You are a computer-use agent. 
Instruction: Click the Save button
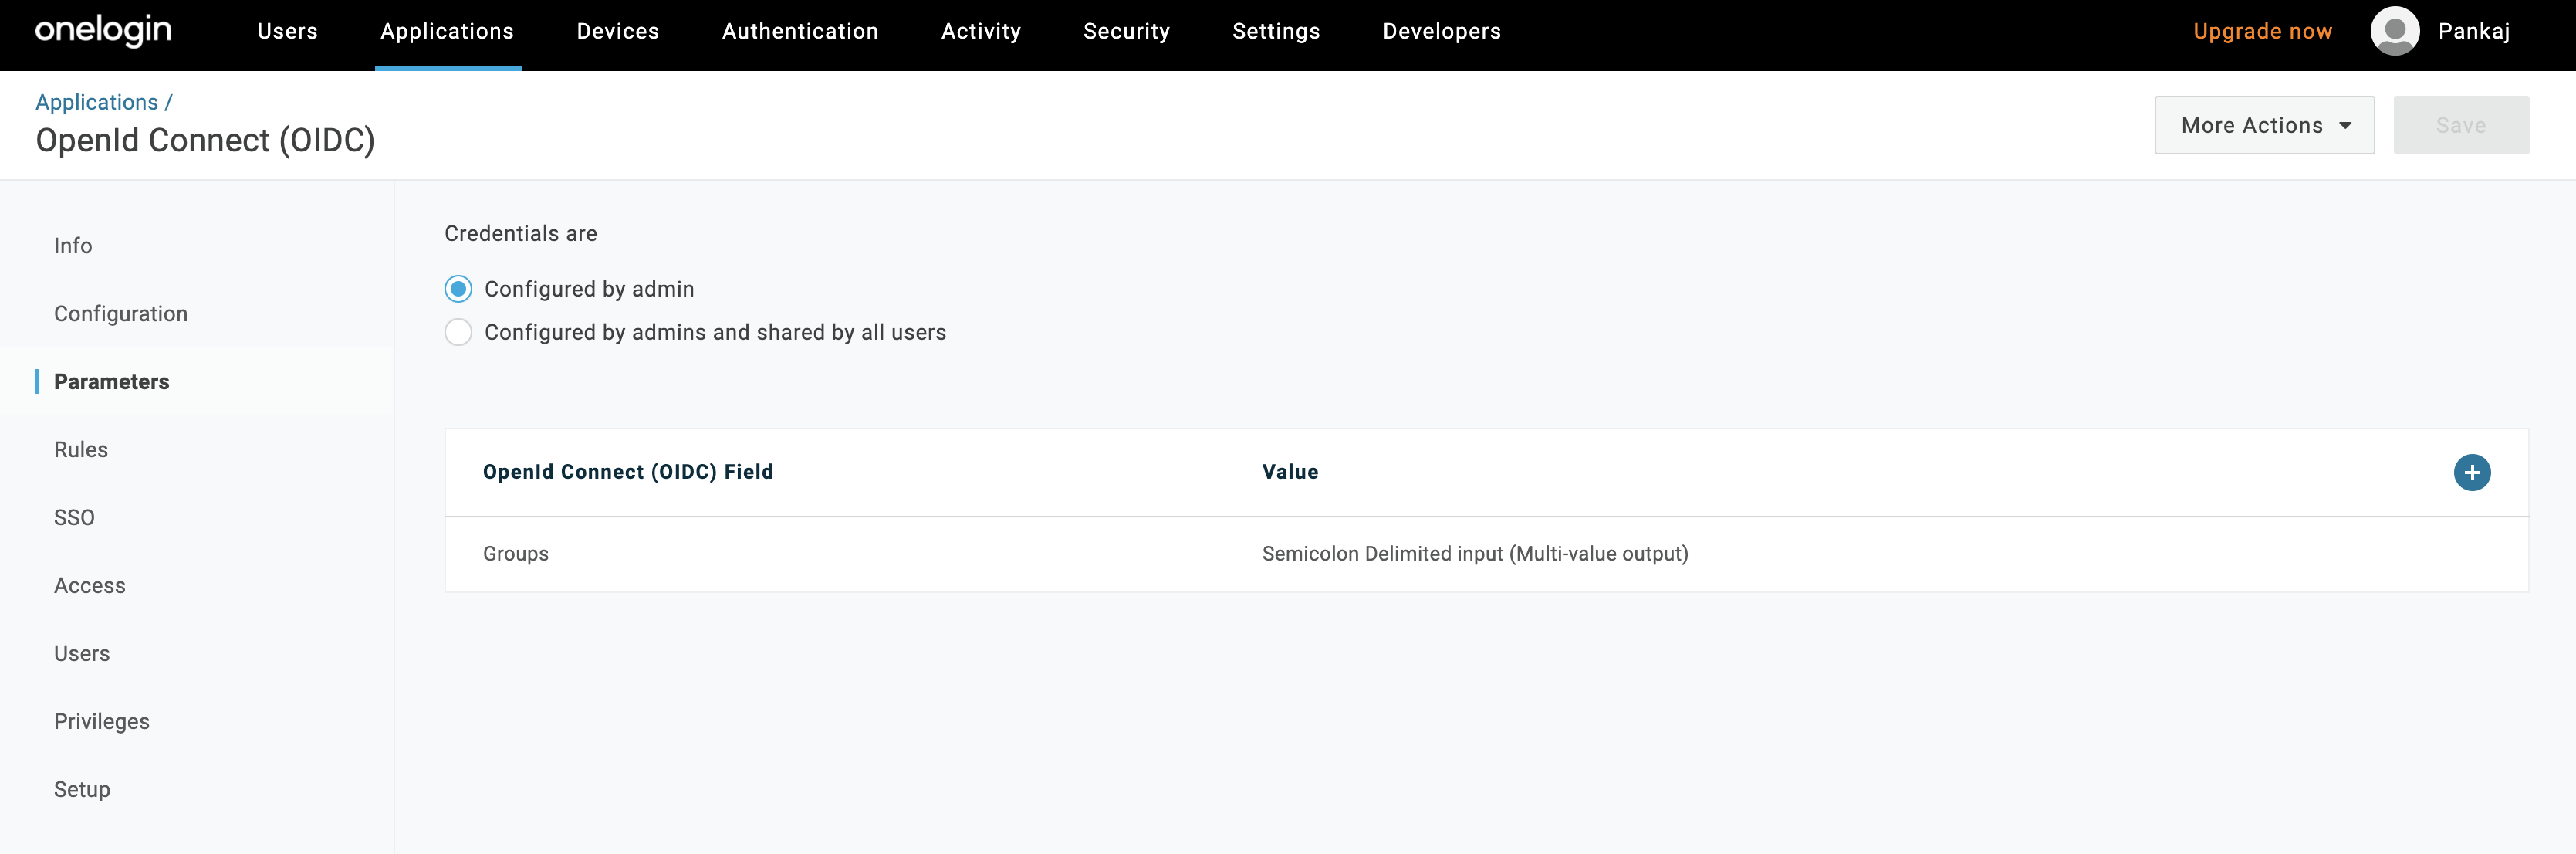click(2461, 125)
